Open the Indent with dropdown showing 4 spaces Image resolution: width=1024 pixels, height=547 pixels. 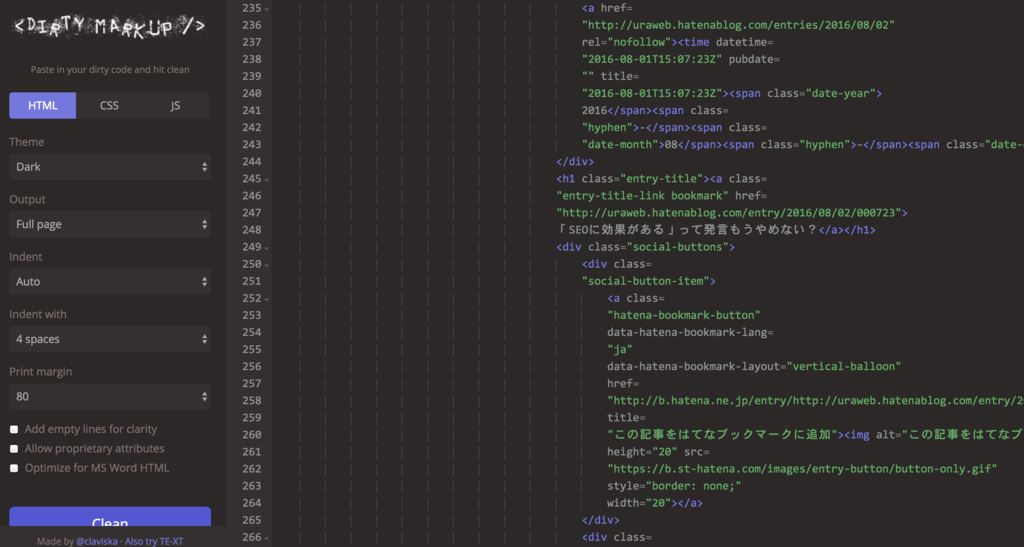(x=110, y=339)
